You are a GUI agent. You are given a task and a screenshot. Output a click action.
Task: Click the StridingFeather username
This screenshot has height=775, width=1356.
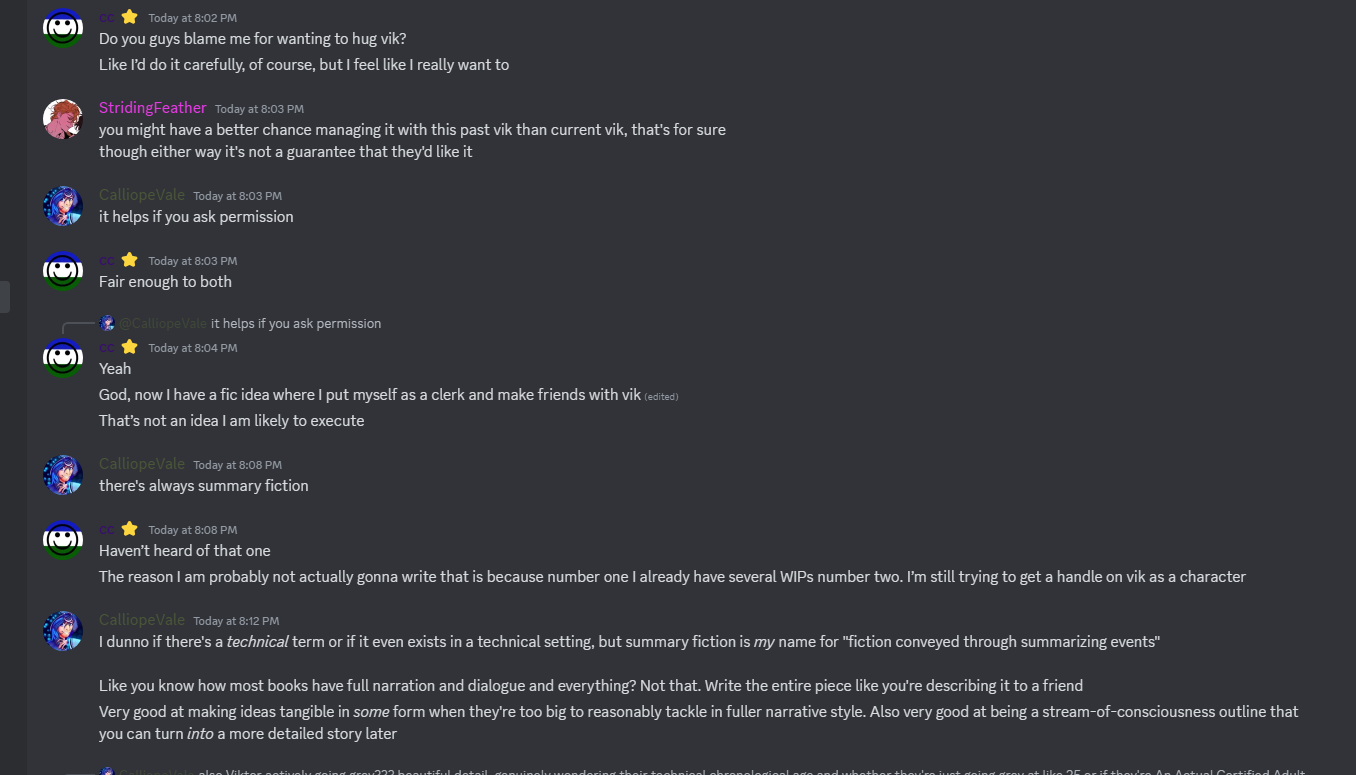pos(152,108)
